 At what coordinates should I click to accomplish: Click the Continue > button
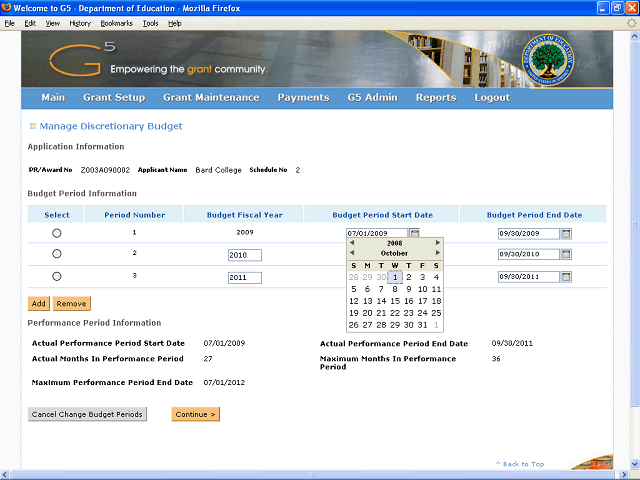[x=195, y=414]
